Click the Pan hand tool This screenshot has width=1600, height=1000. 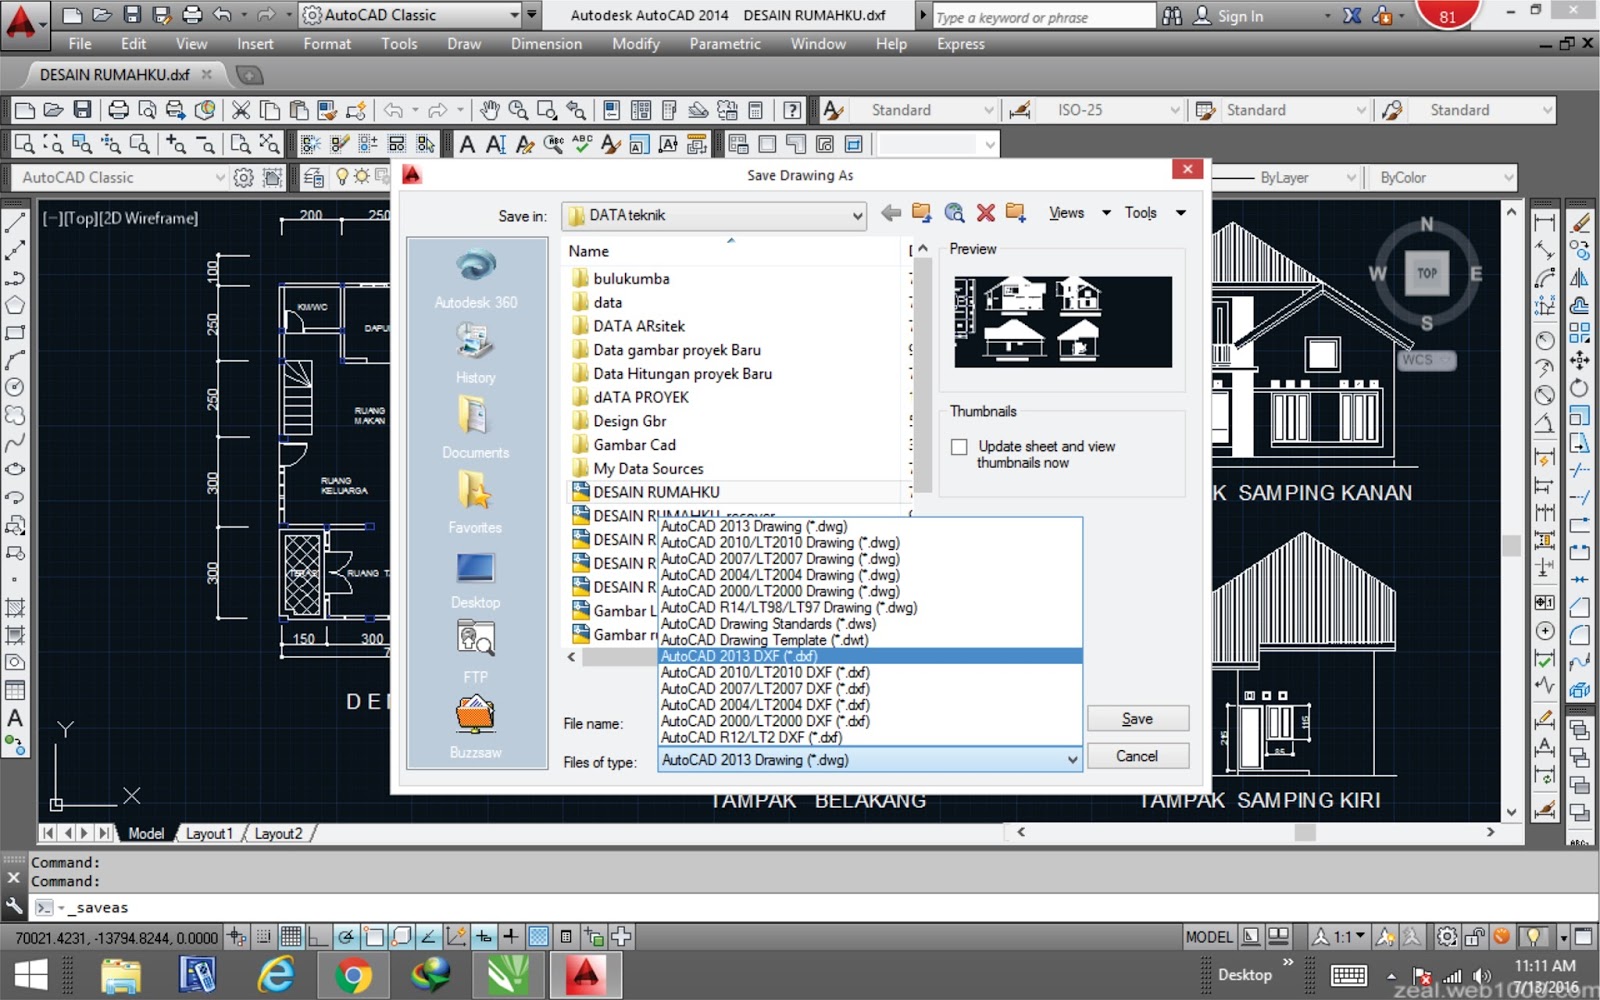click(489, 110)
